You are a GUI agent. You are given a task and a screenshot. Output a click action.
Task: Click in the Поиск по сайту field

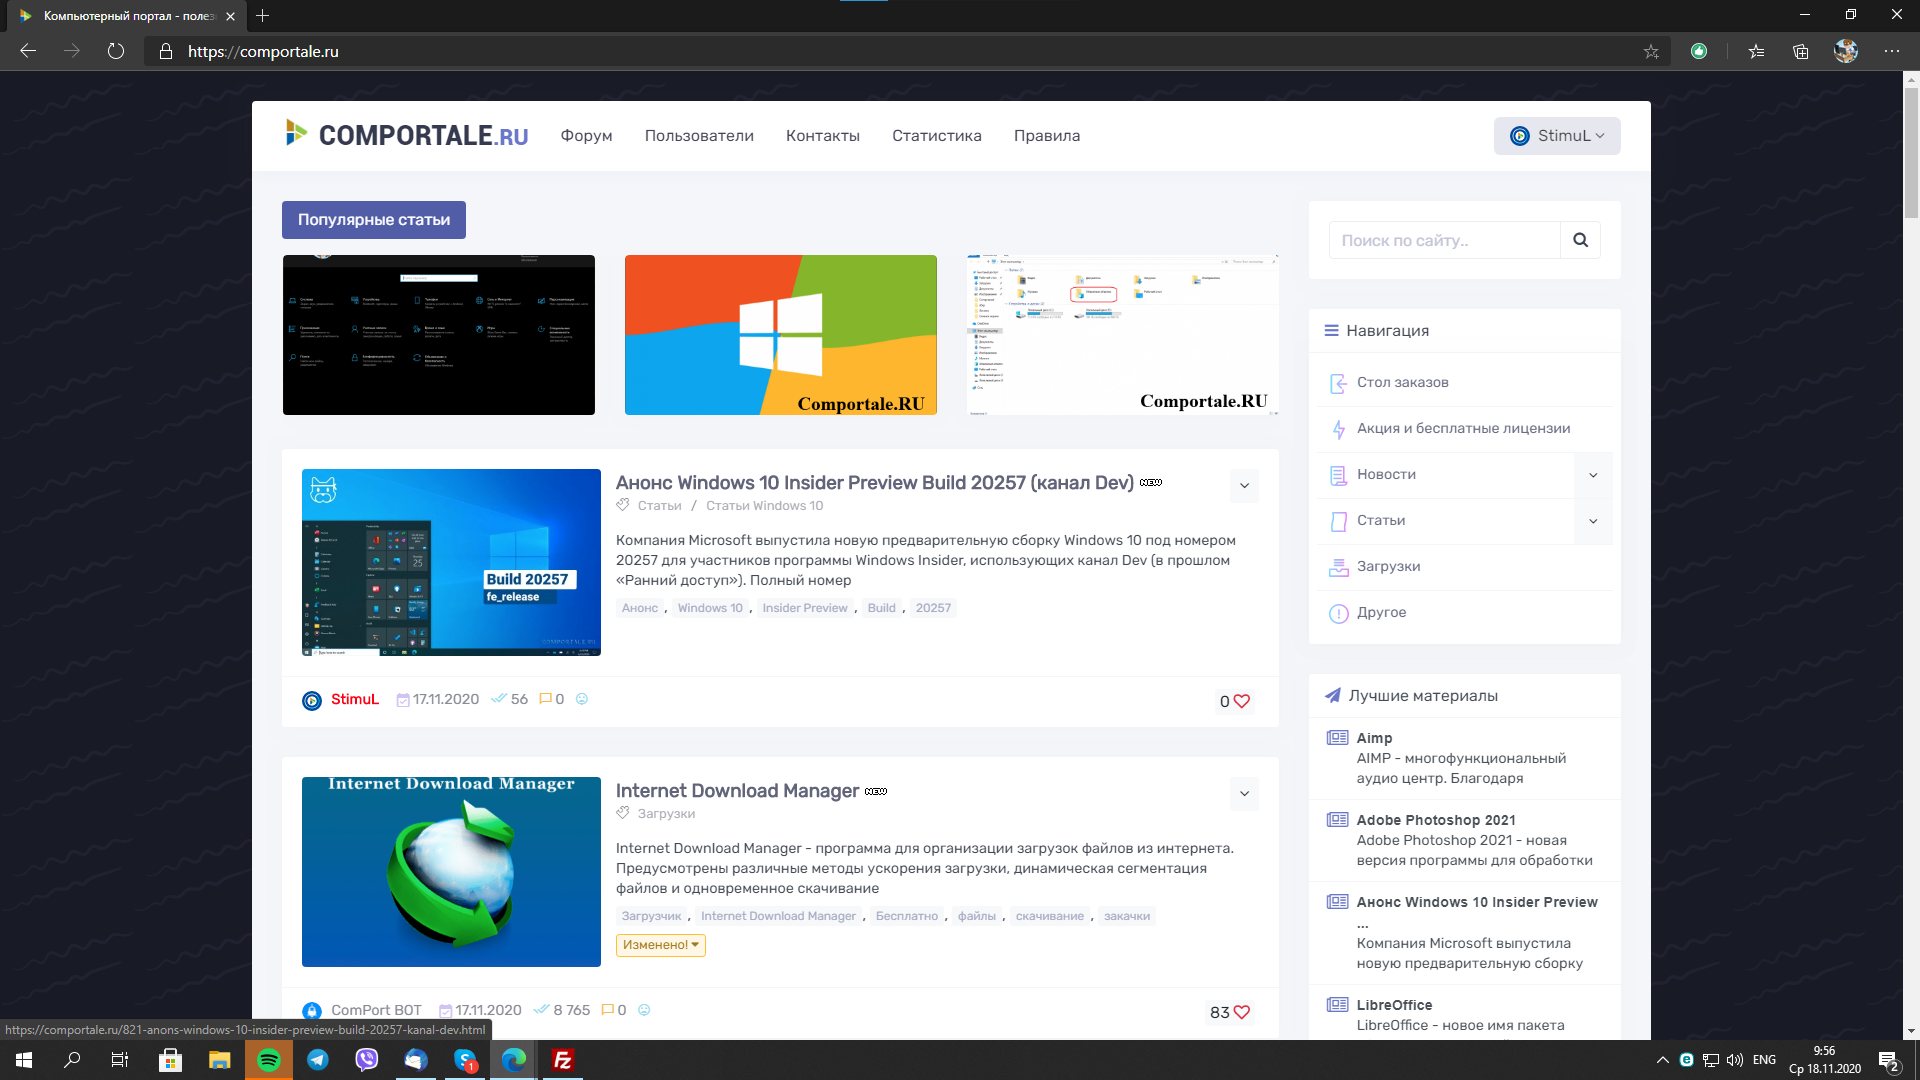(1443, 240)
